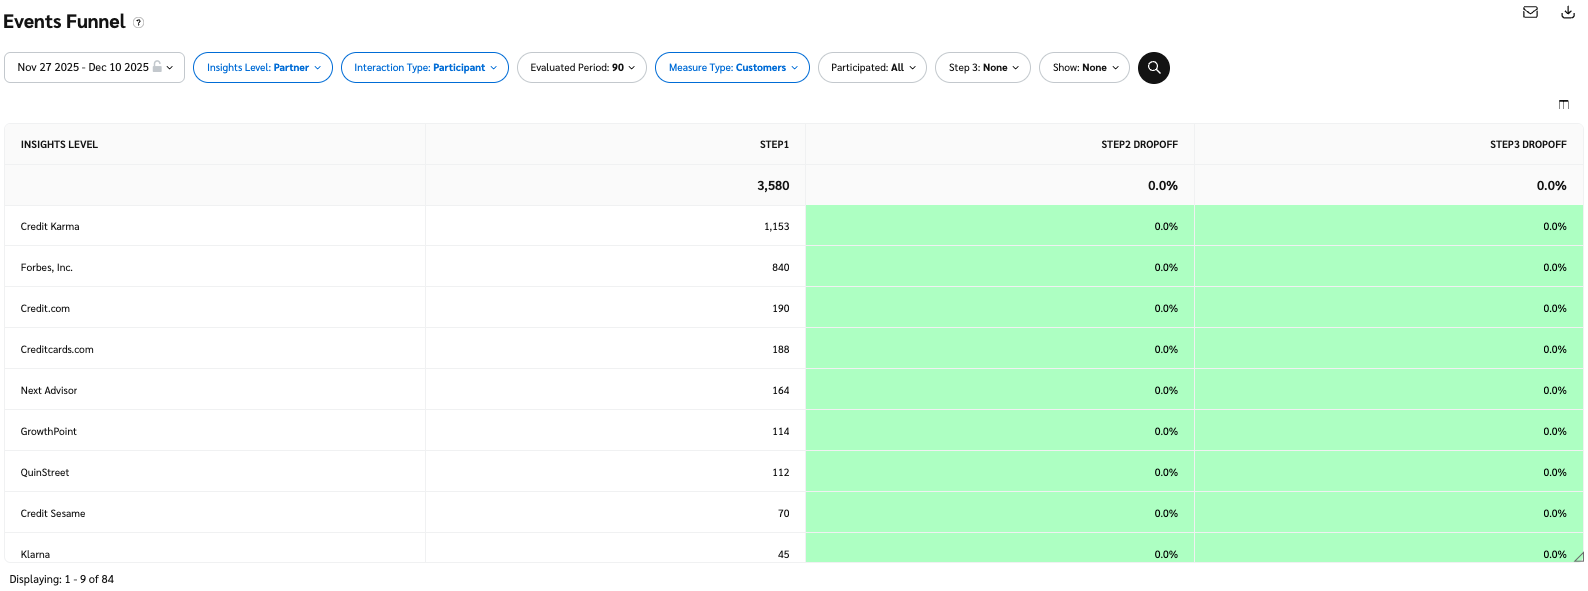Select the Credit Karma row
This screenshot has width=1588, height=591.
(x=50, y=227)
